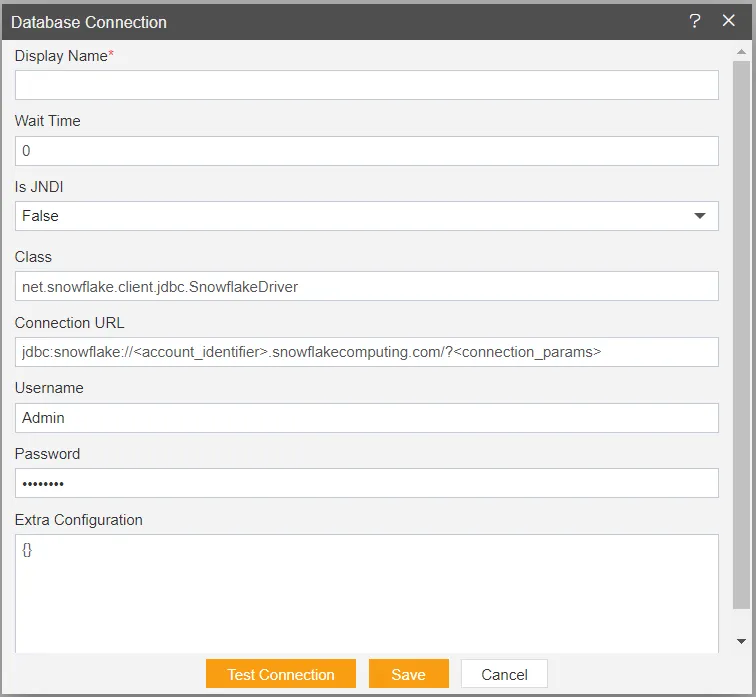Viewport: 756px width, 697px height.
Task: Click the vertical scrollbar thumb
Action: (x=742, y=335)
